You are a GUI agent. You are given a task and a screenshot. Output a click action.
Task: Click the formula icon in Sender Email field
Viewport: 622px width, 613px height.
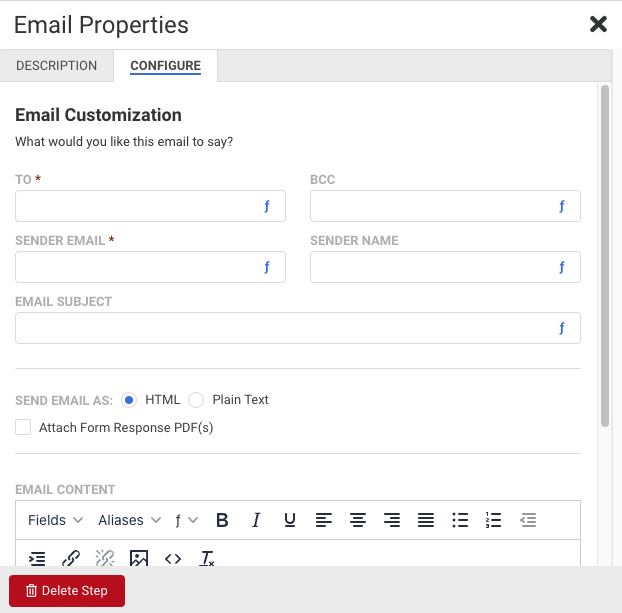click(x=267, y=267)
